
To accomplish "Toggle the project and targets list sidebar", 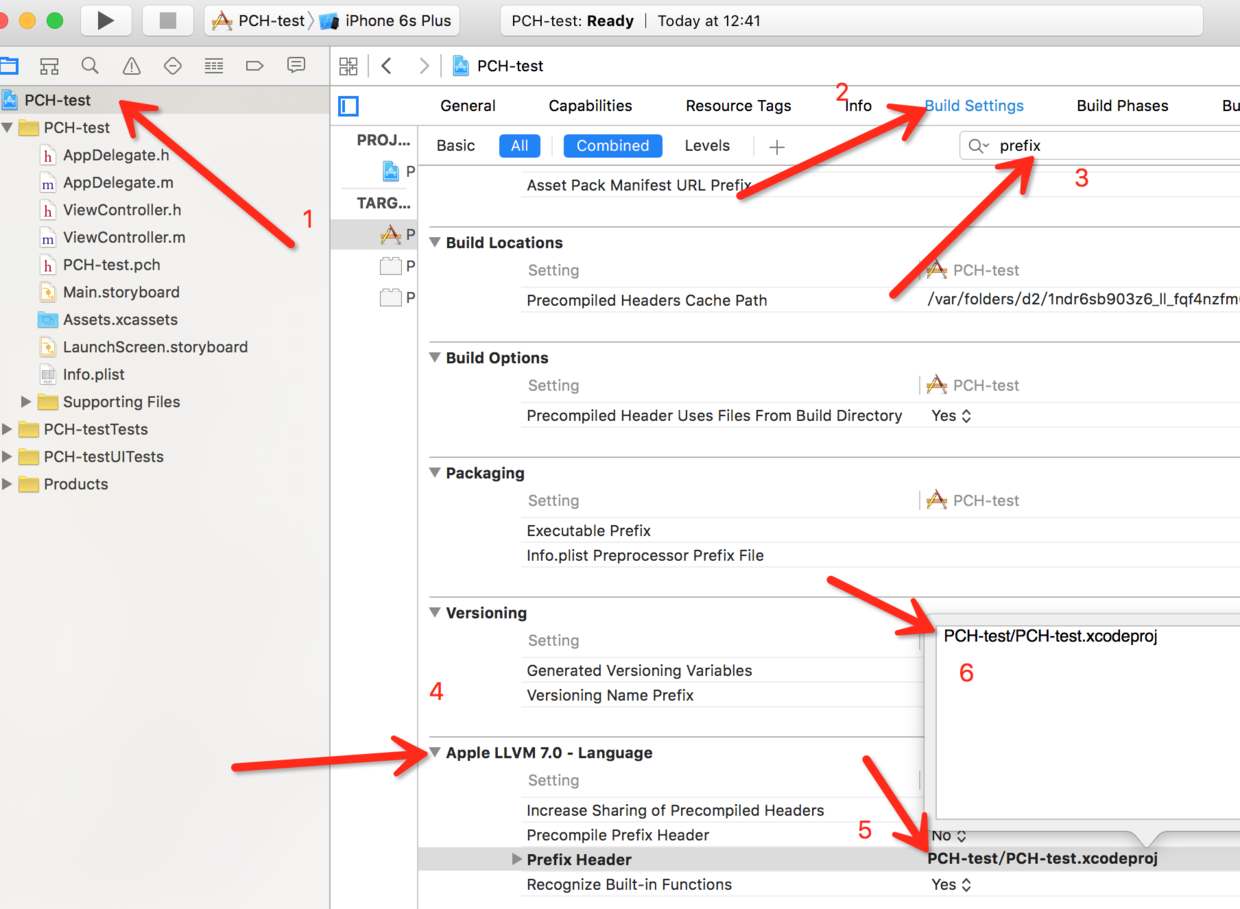I will pyautogui.click(x=348, y=105).
